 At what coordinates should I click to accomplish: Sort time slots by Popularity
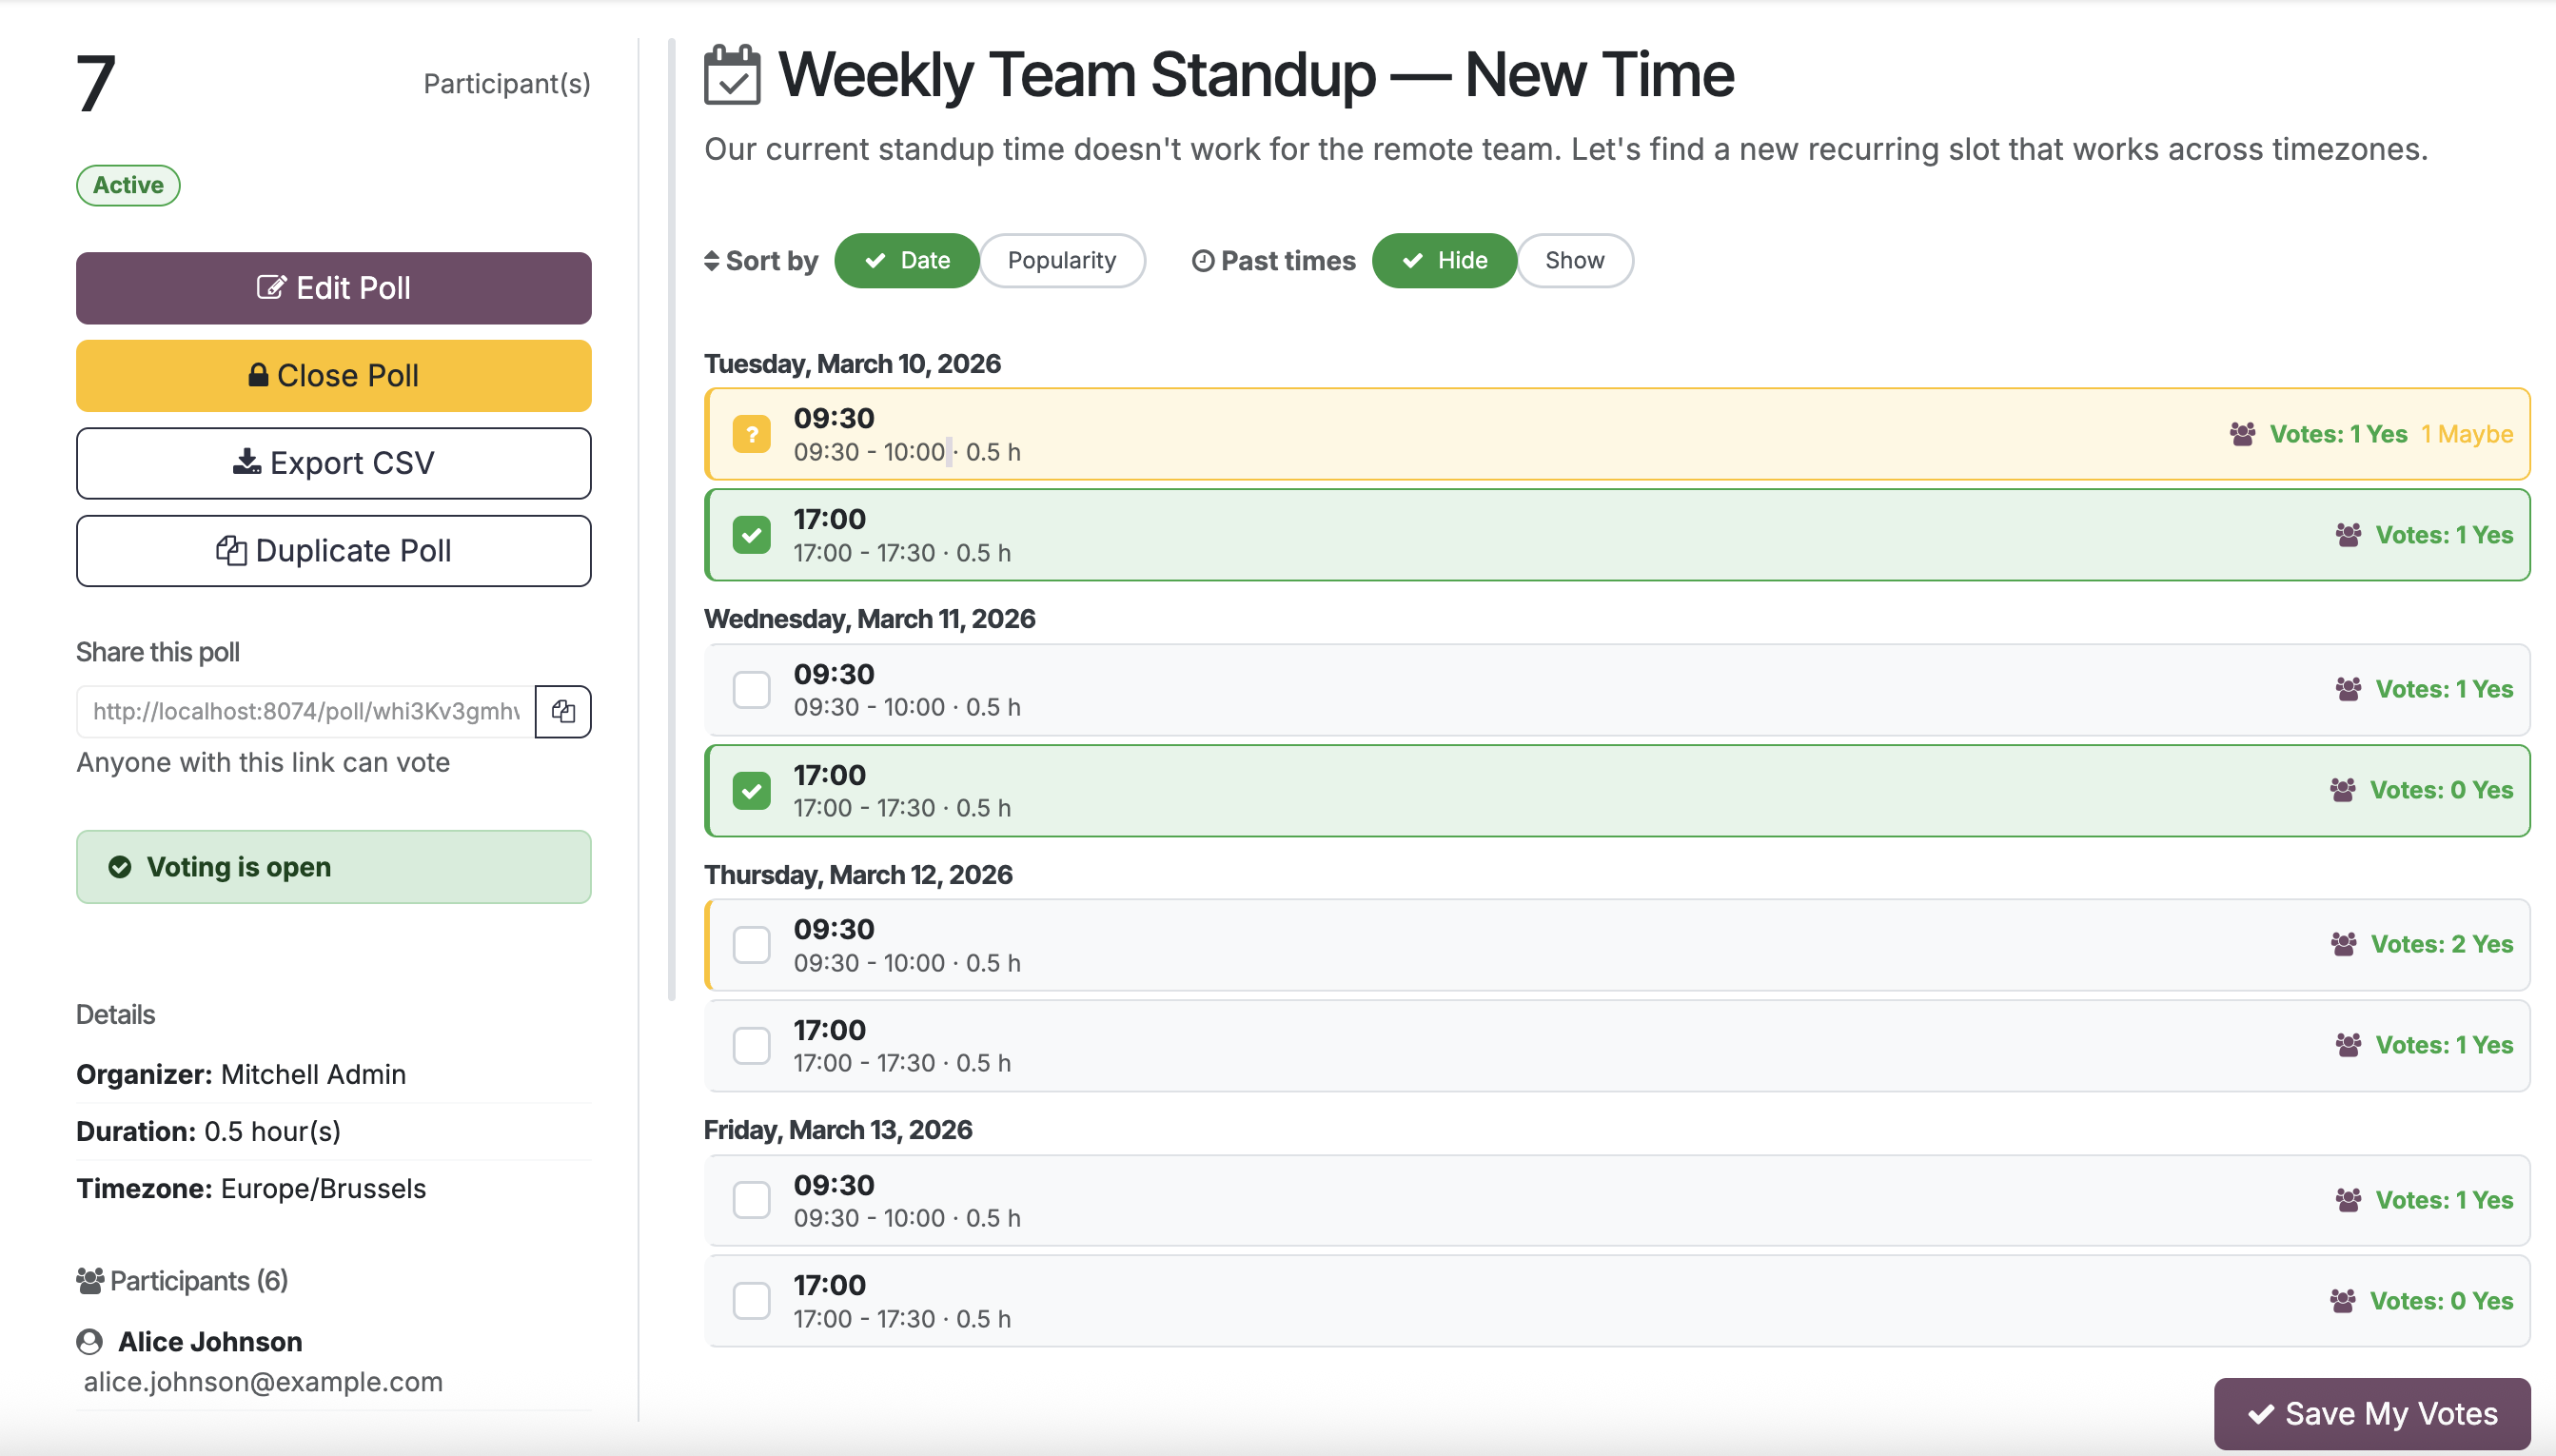point(1061,261)
